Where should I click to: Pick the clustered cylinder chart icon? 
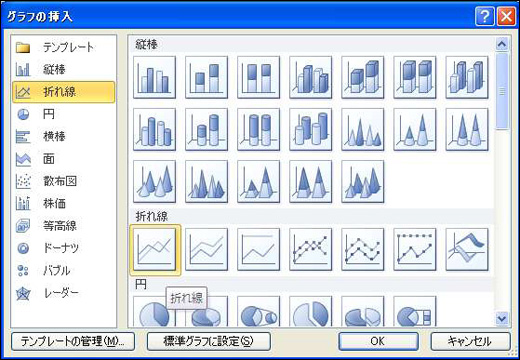[154, 129]
